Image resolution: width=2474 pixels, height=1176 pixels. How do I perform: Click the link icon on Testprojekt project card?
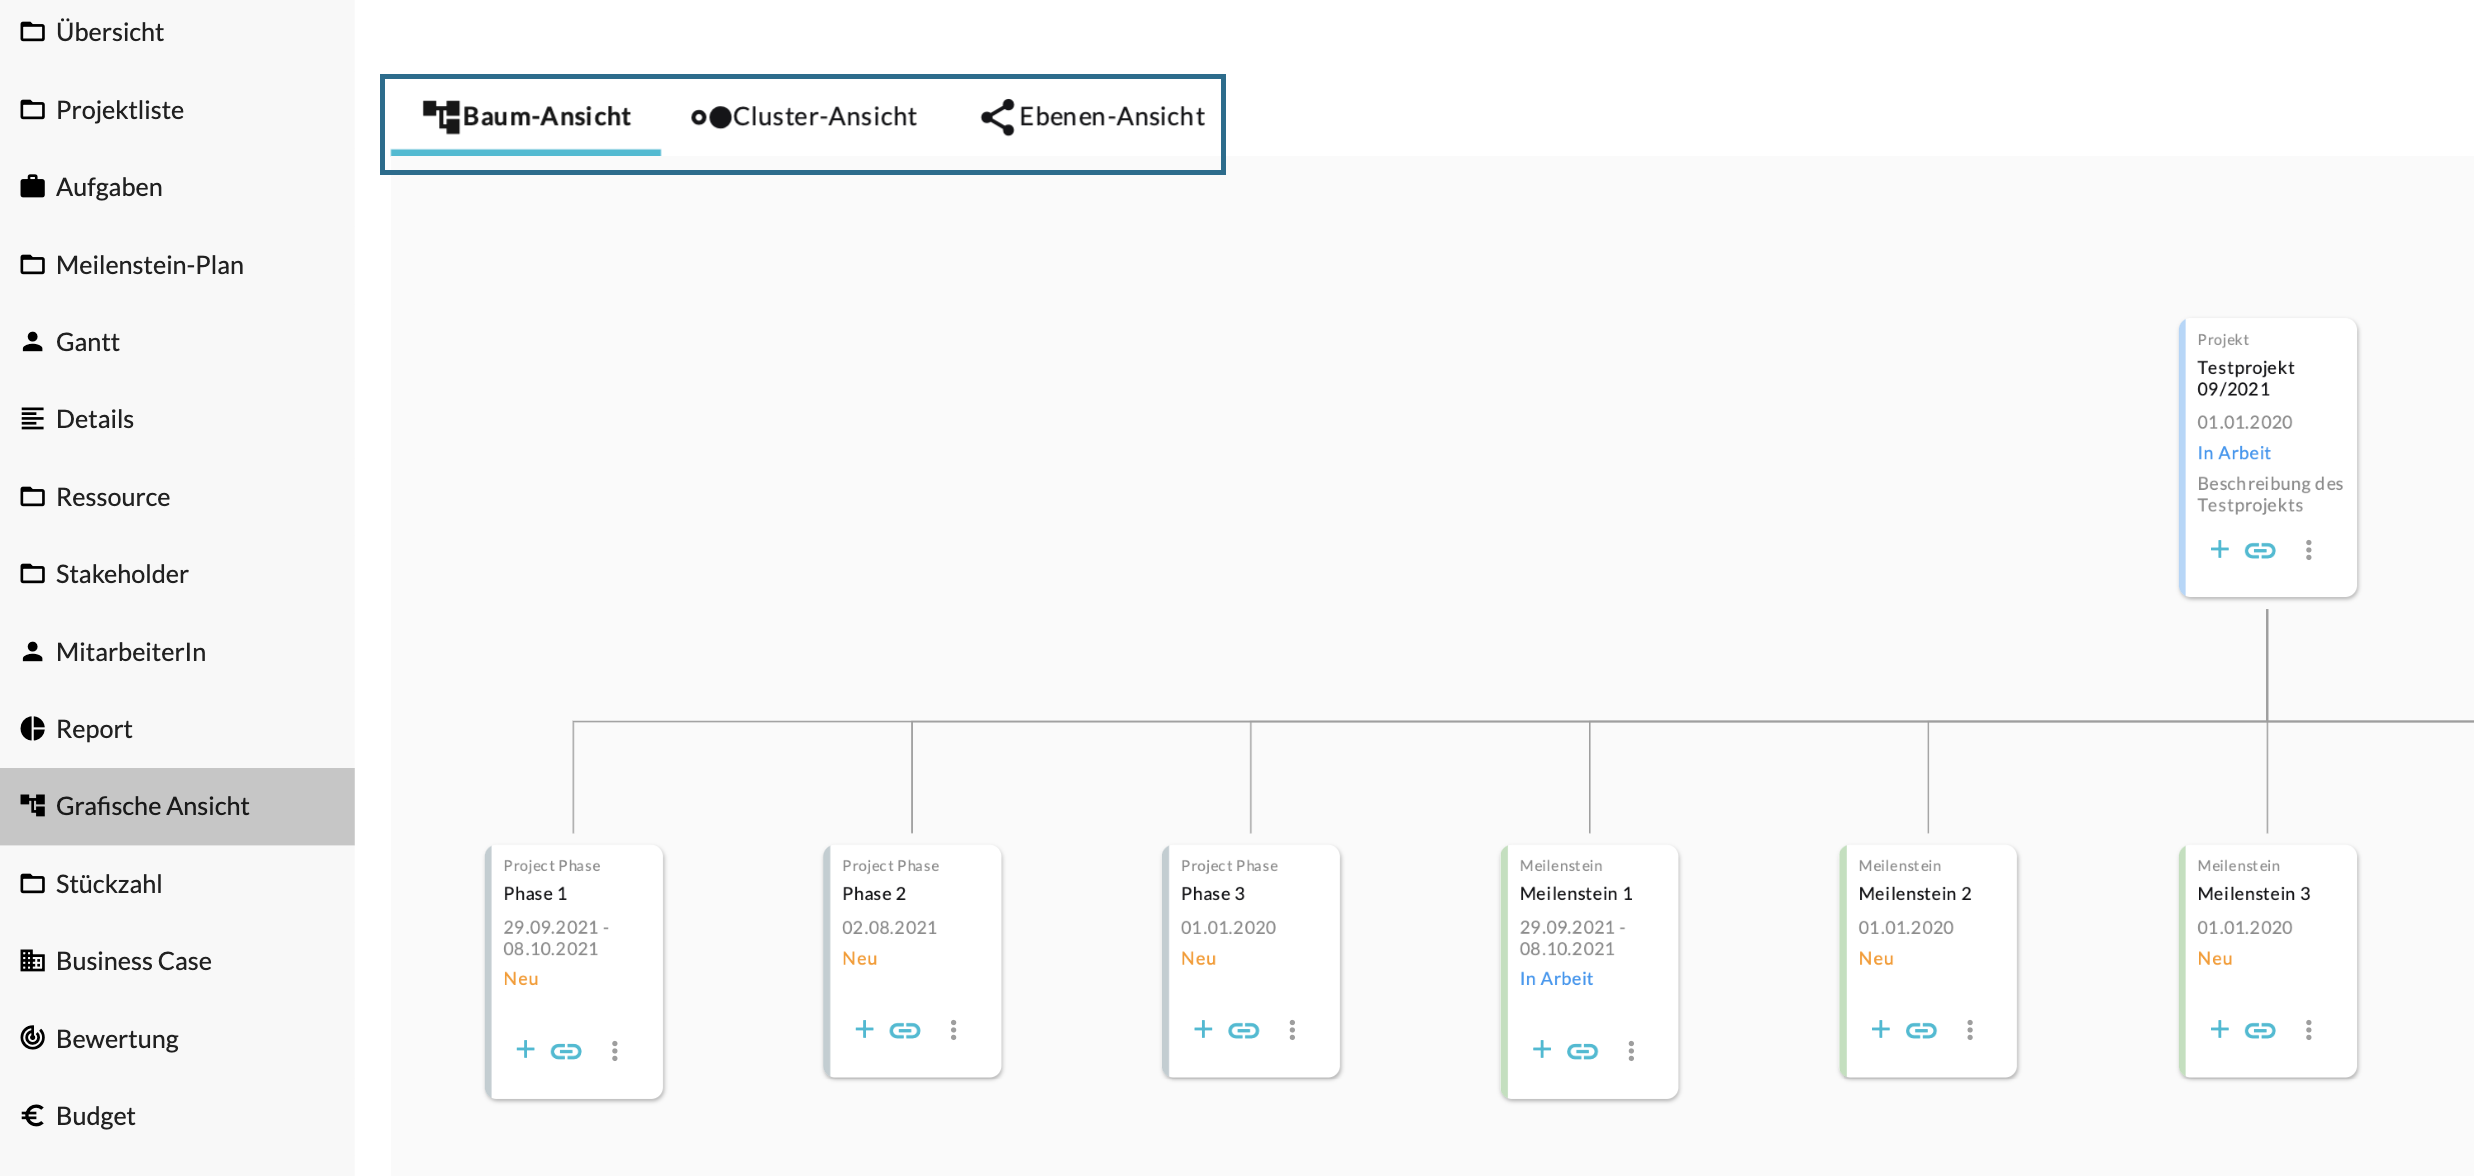click(2260, 550)
